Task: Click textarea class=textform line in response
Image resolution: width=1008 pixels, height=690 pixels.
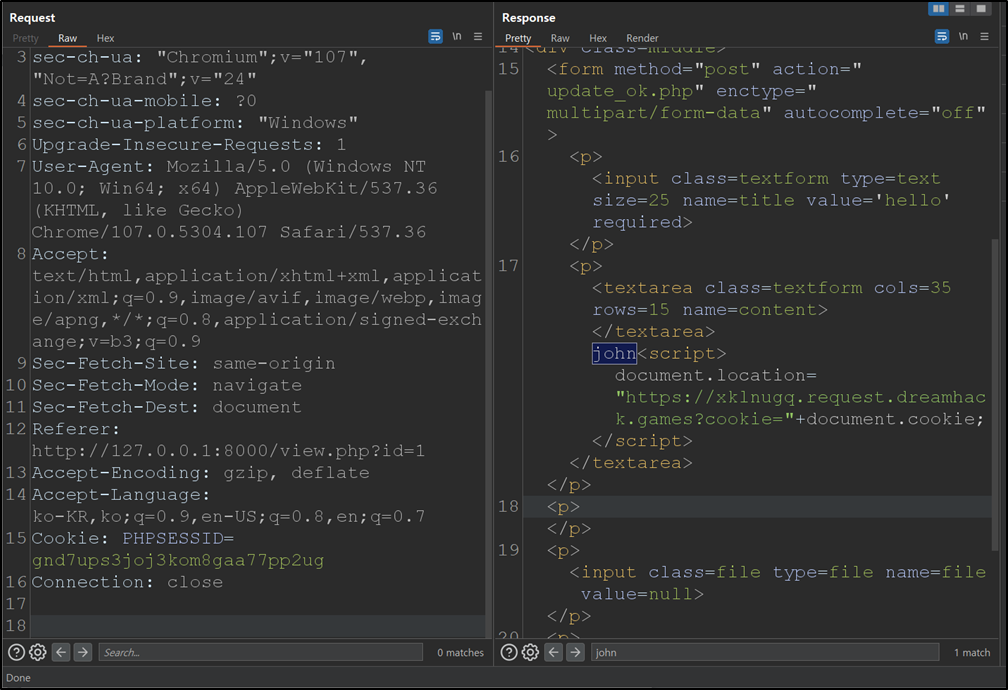Action: 771,288
